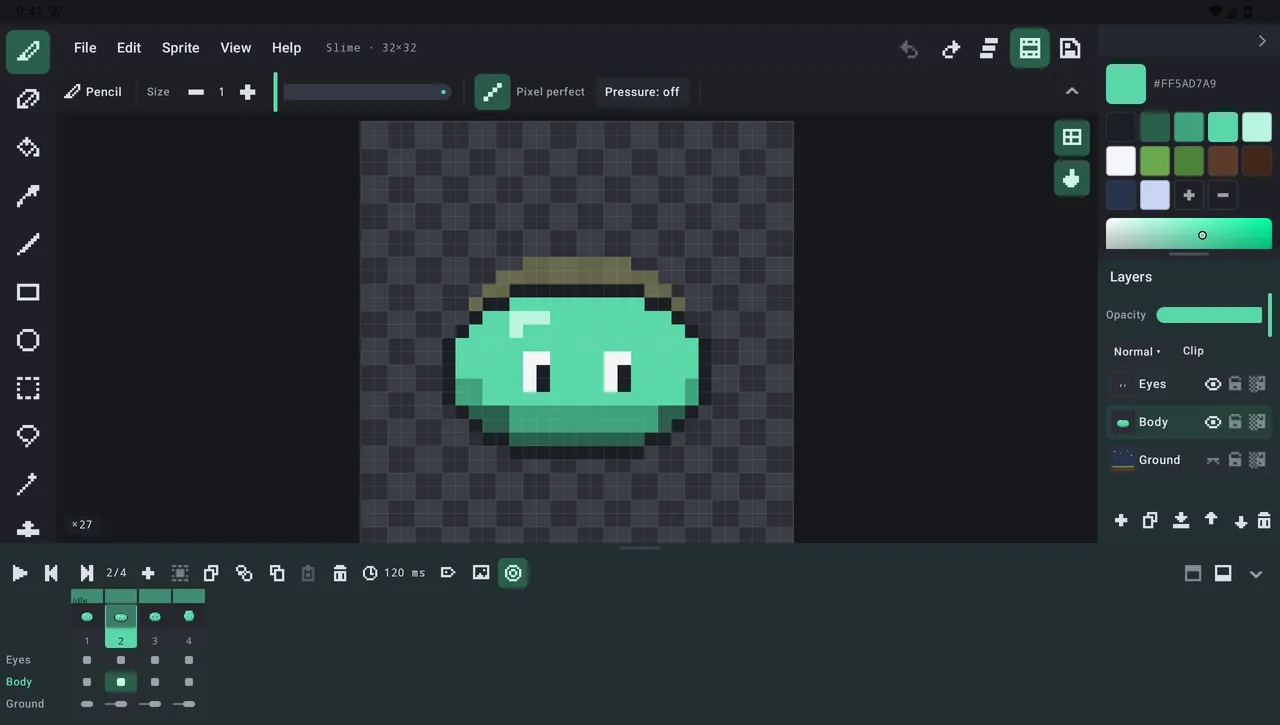Toggle the timeline panel button in top bar

[1030, 48]
